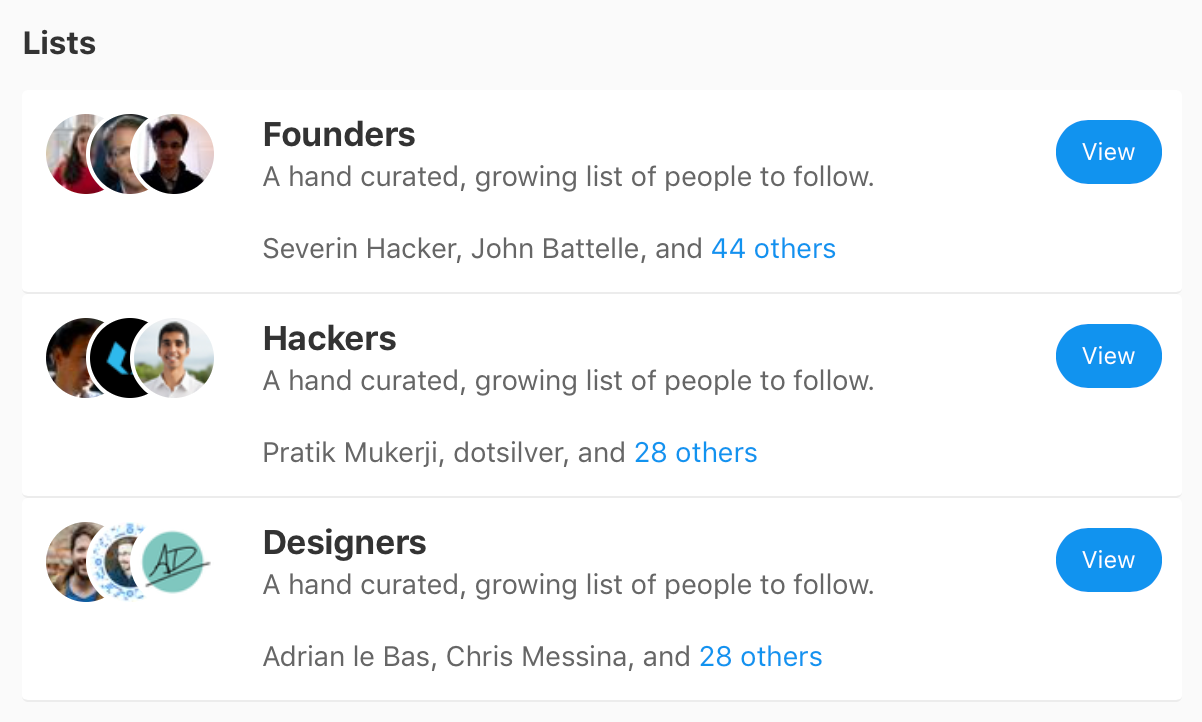
Task: Click '28 others' link in Designers row
Action: pos(760,656)
